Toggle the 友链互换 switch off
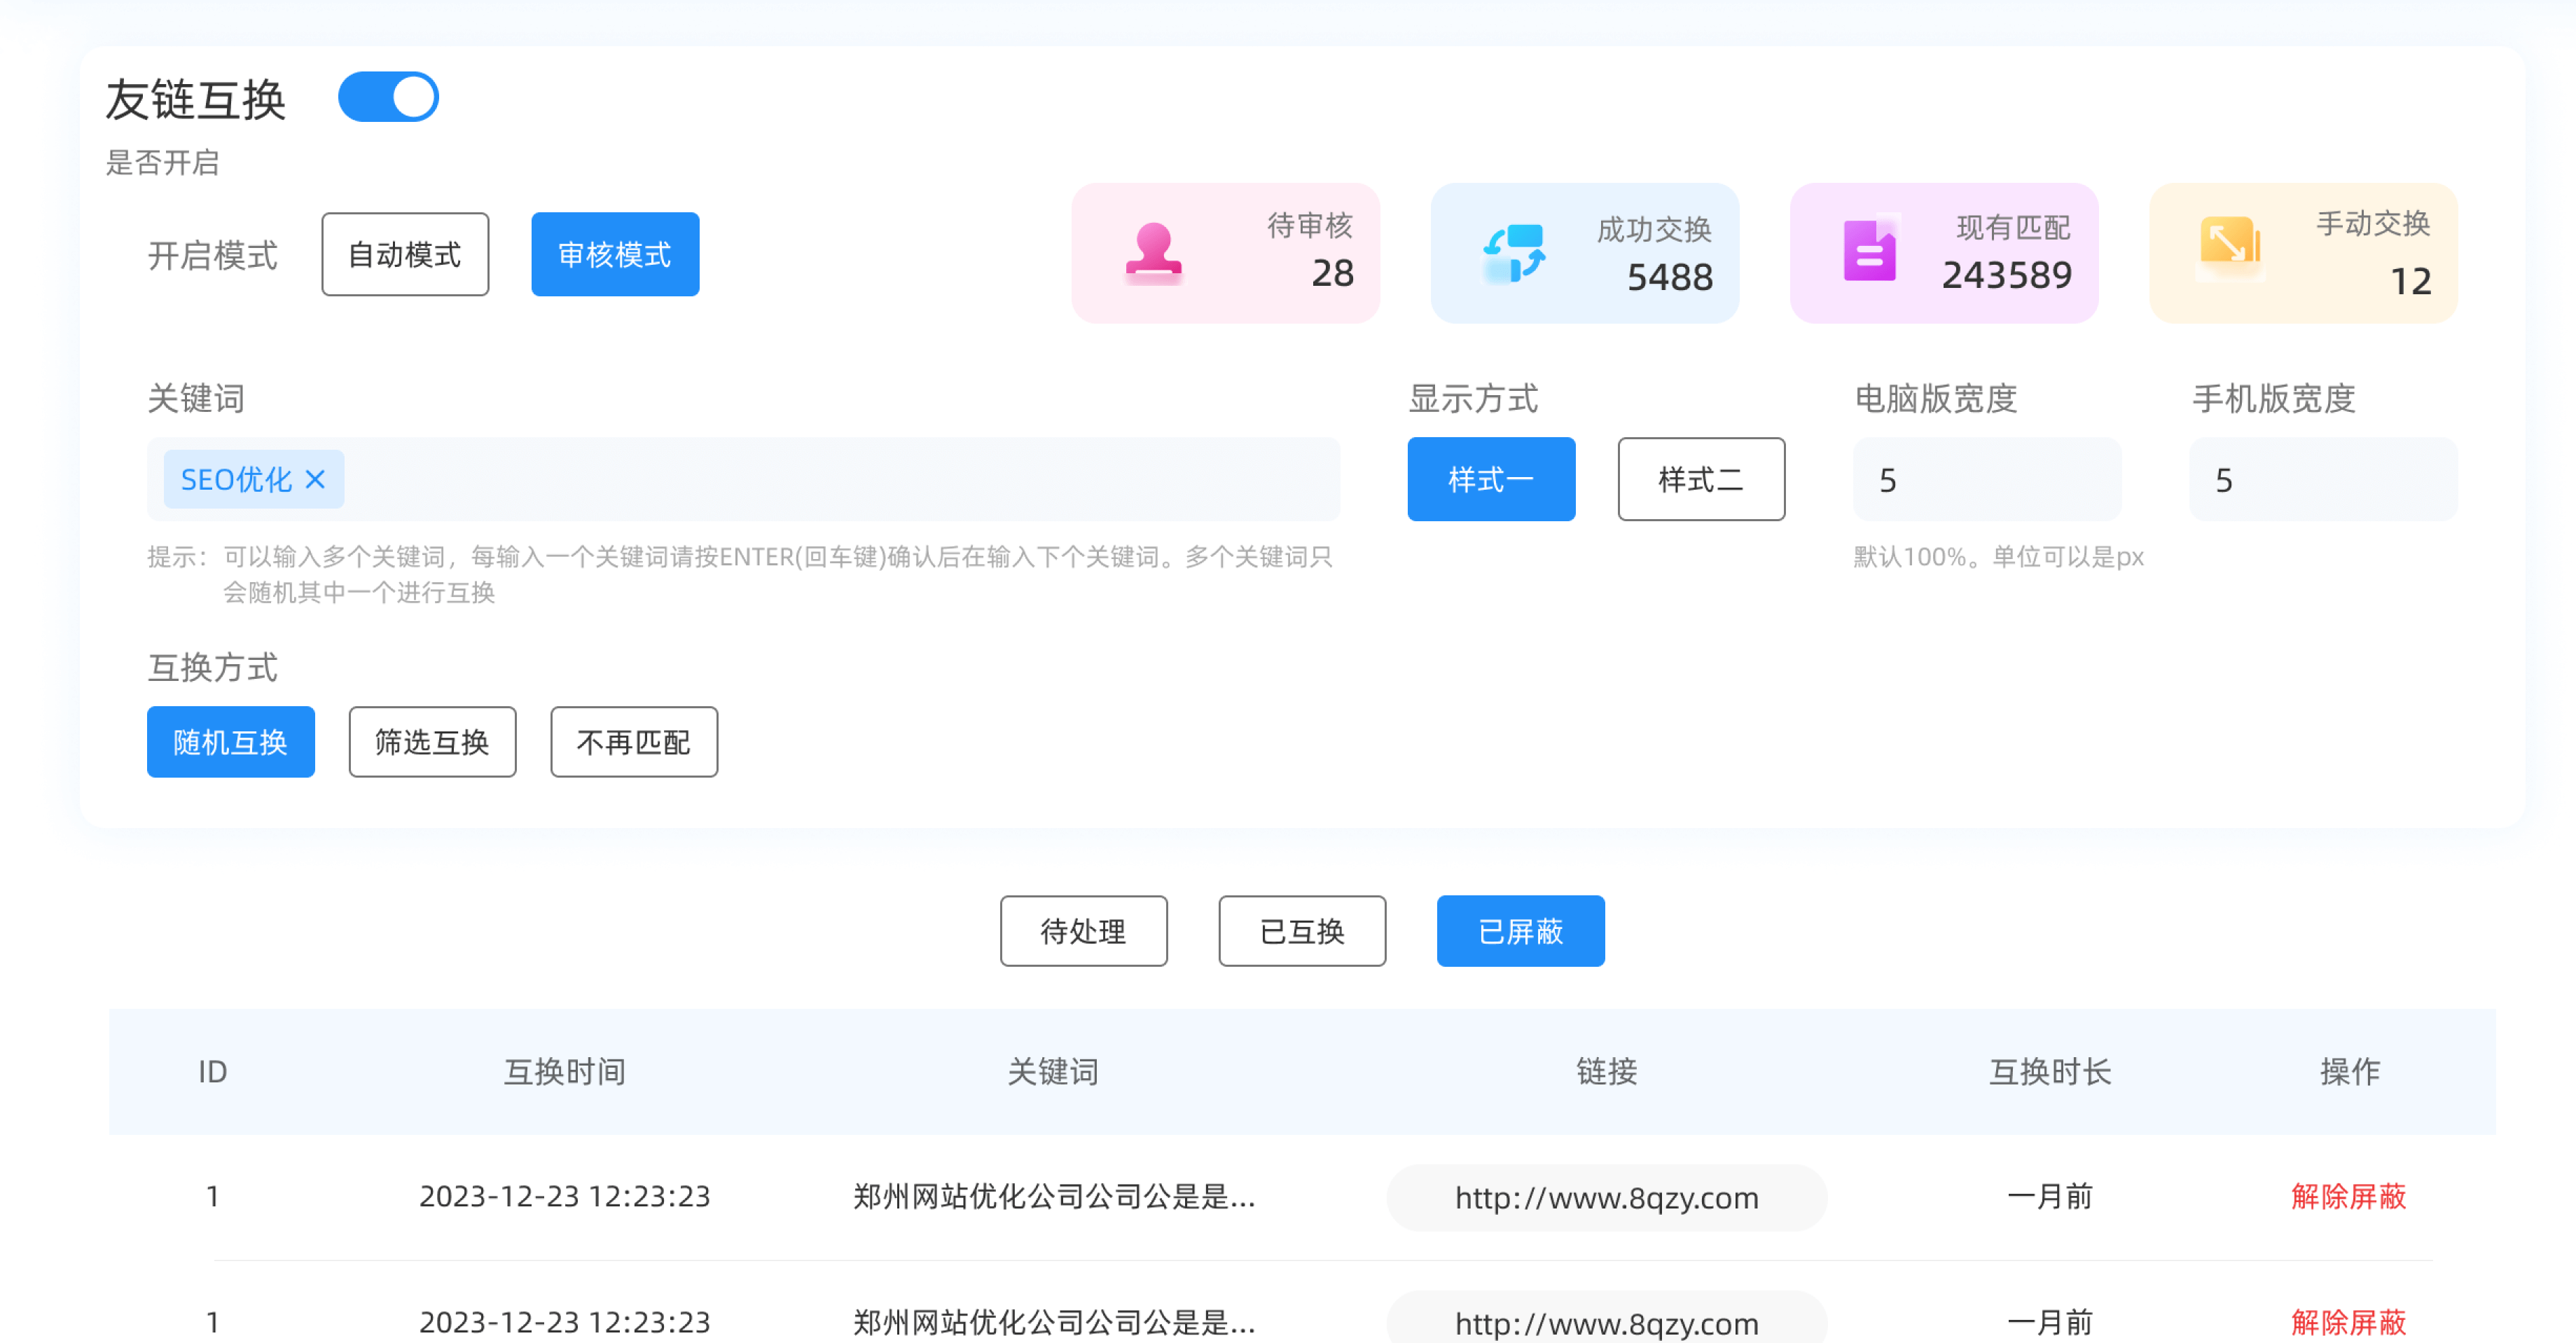The image size is (2576, 1343). coord(389,97)
